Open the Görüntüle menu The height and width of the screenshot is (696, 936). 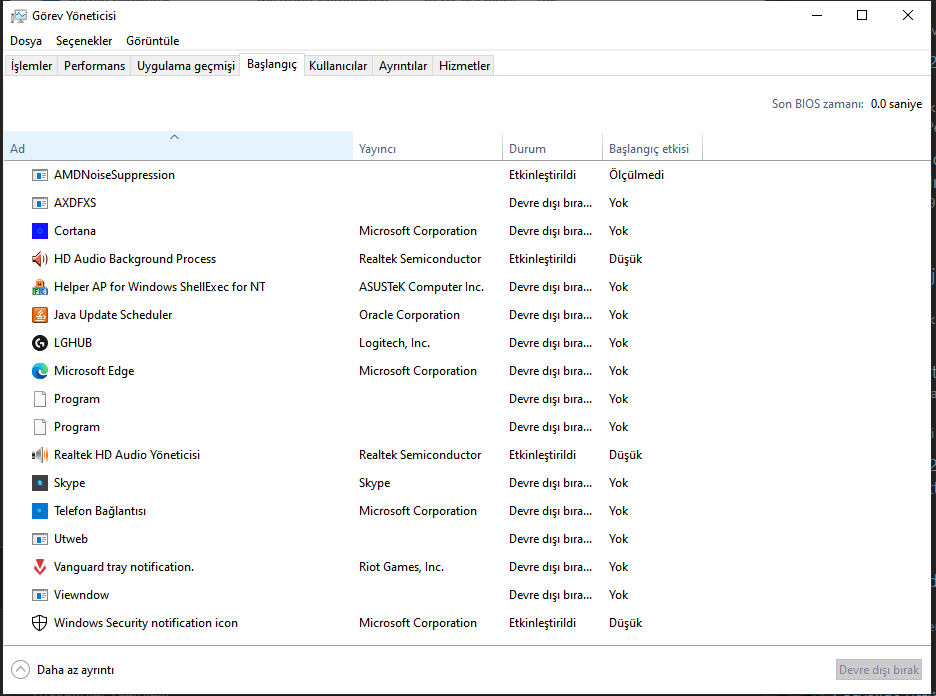click(153, 41)
